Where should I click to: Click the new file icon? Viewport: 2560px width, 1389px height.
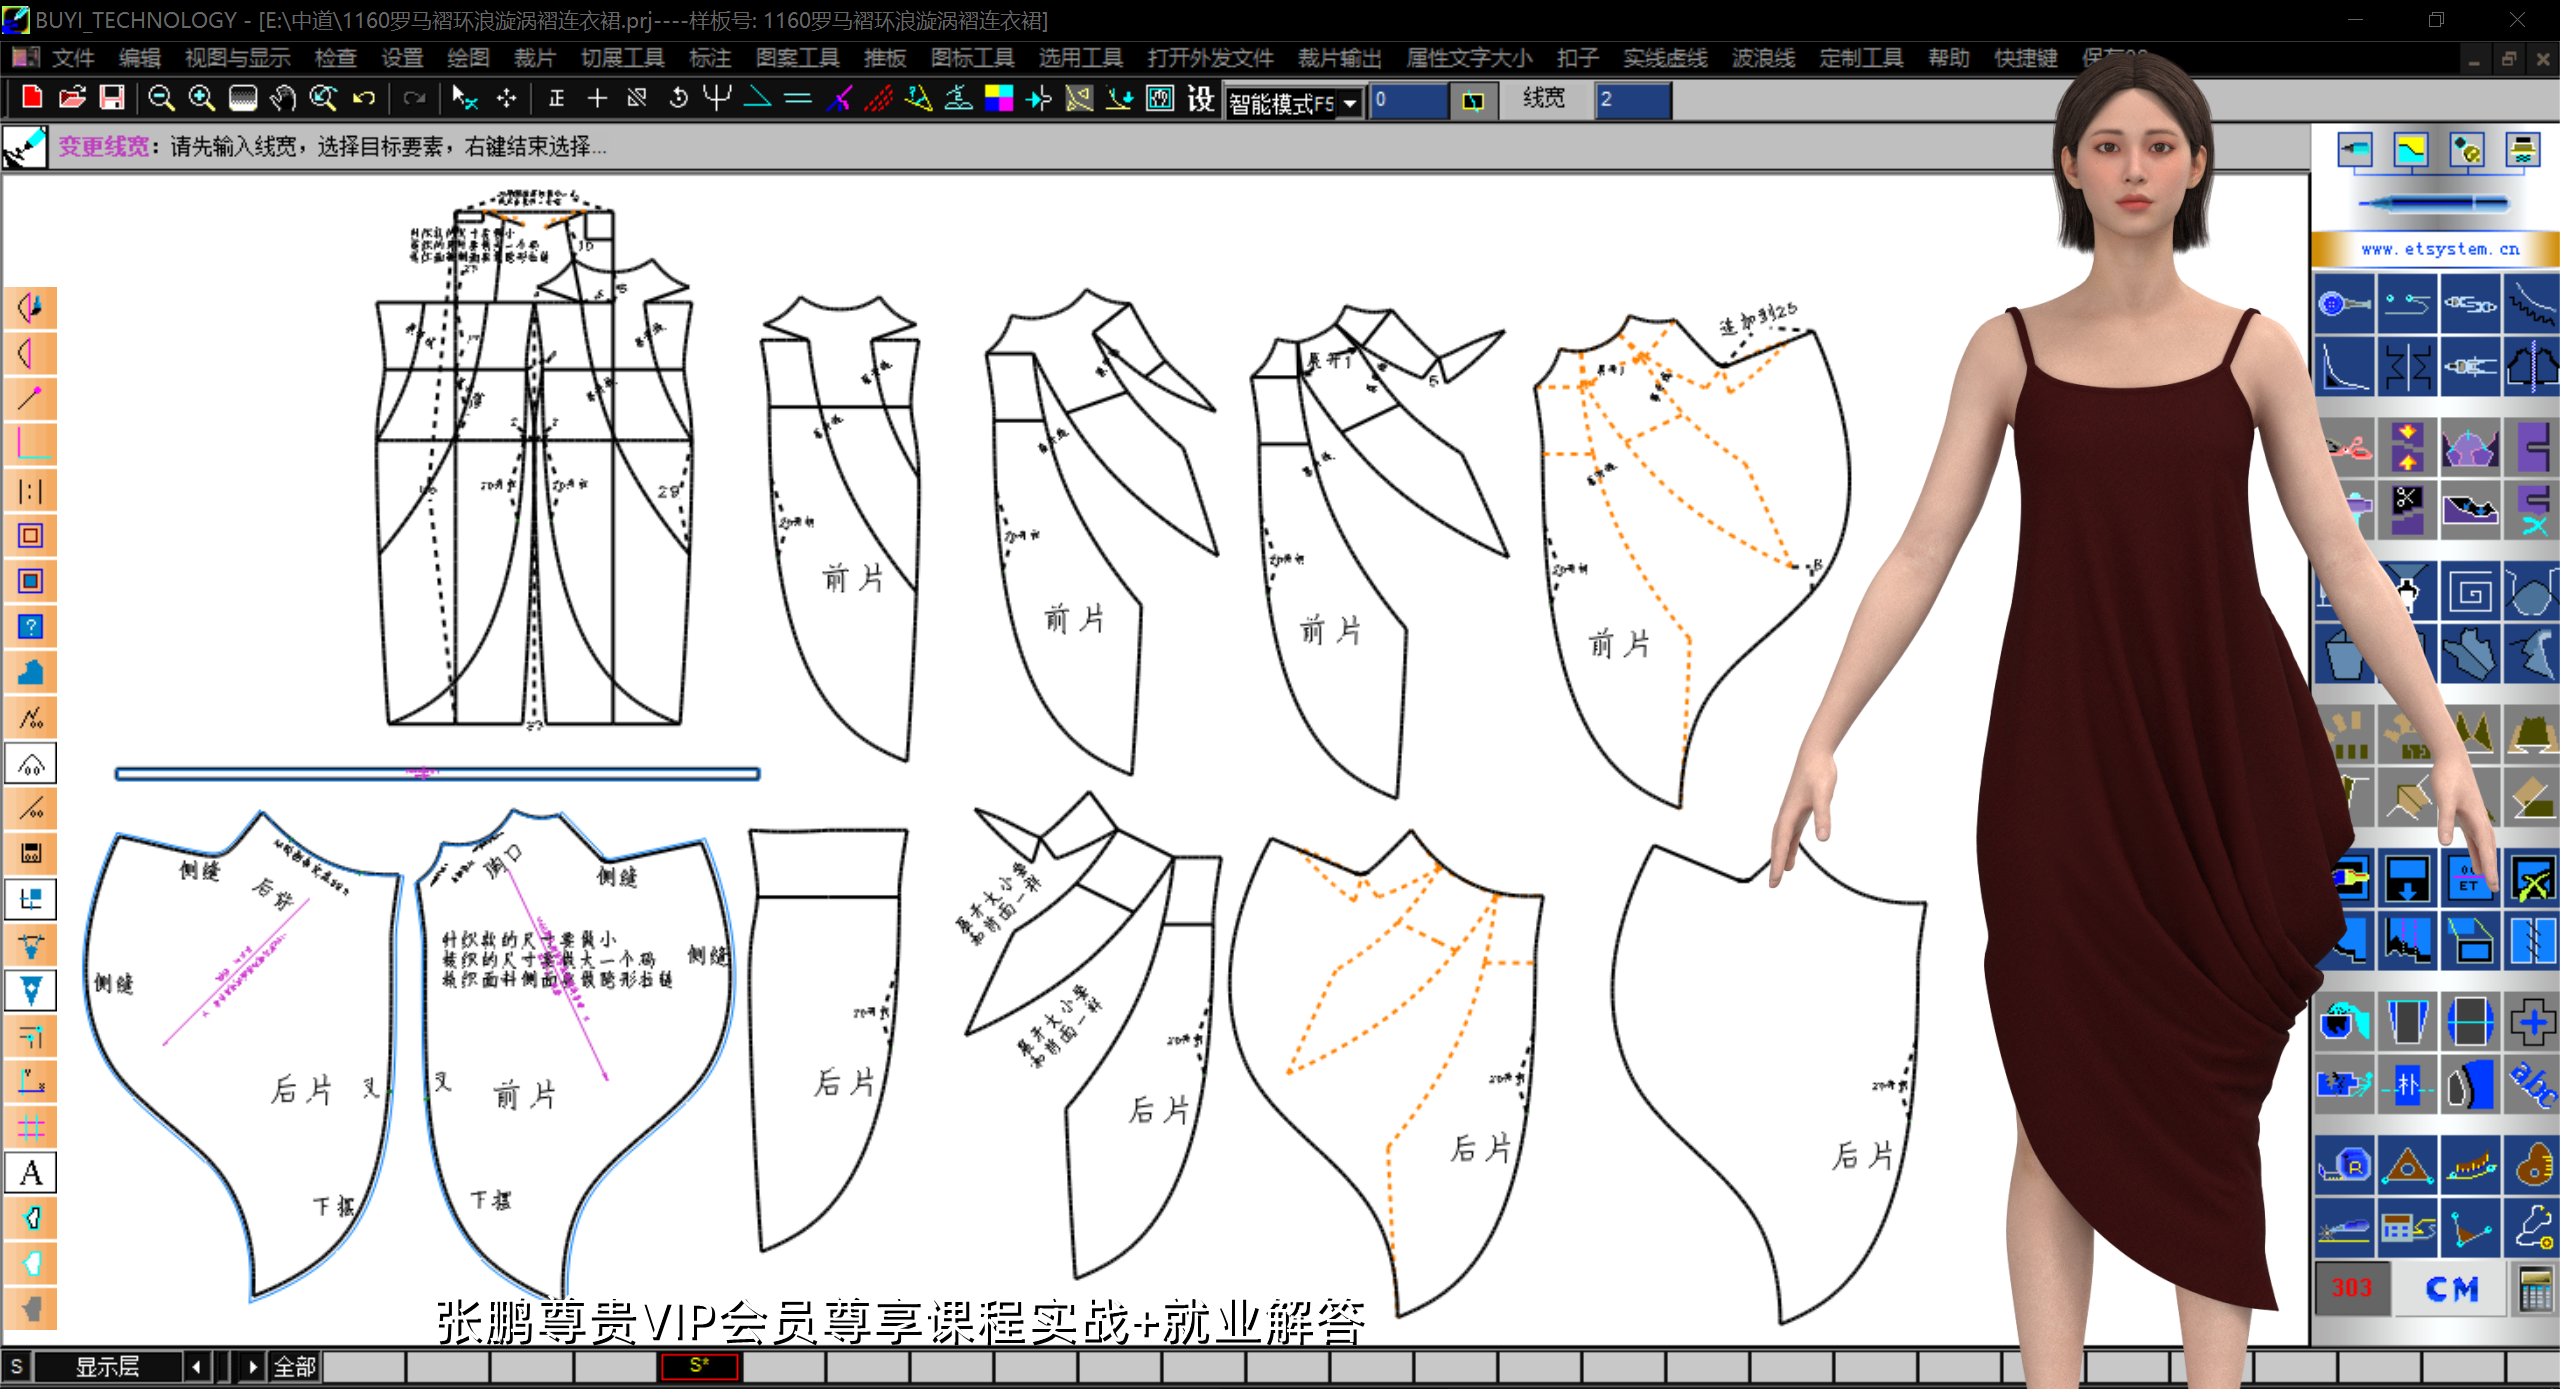tap(31, 98)
